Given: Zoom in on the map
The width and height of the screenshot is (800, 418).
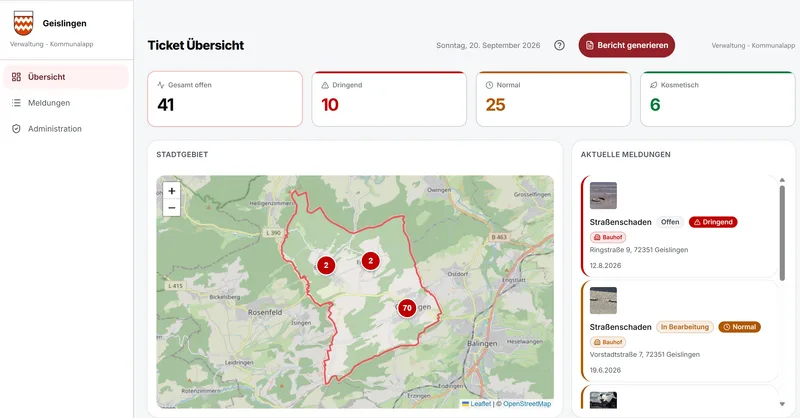Looking at the screenshot, I should pos(171,191).
